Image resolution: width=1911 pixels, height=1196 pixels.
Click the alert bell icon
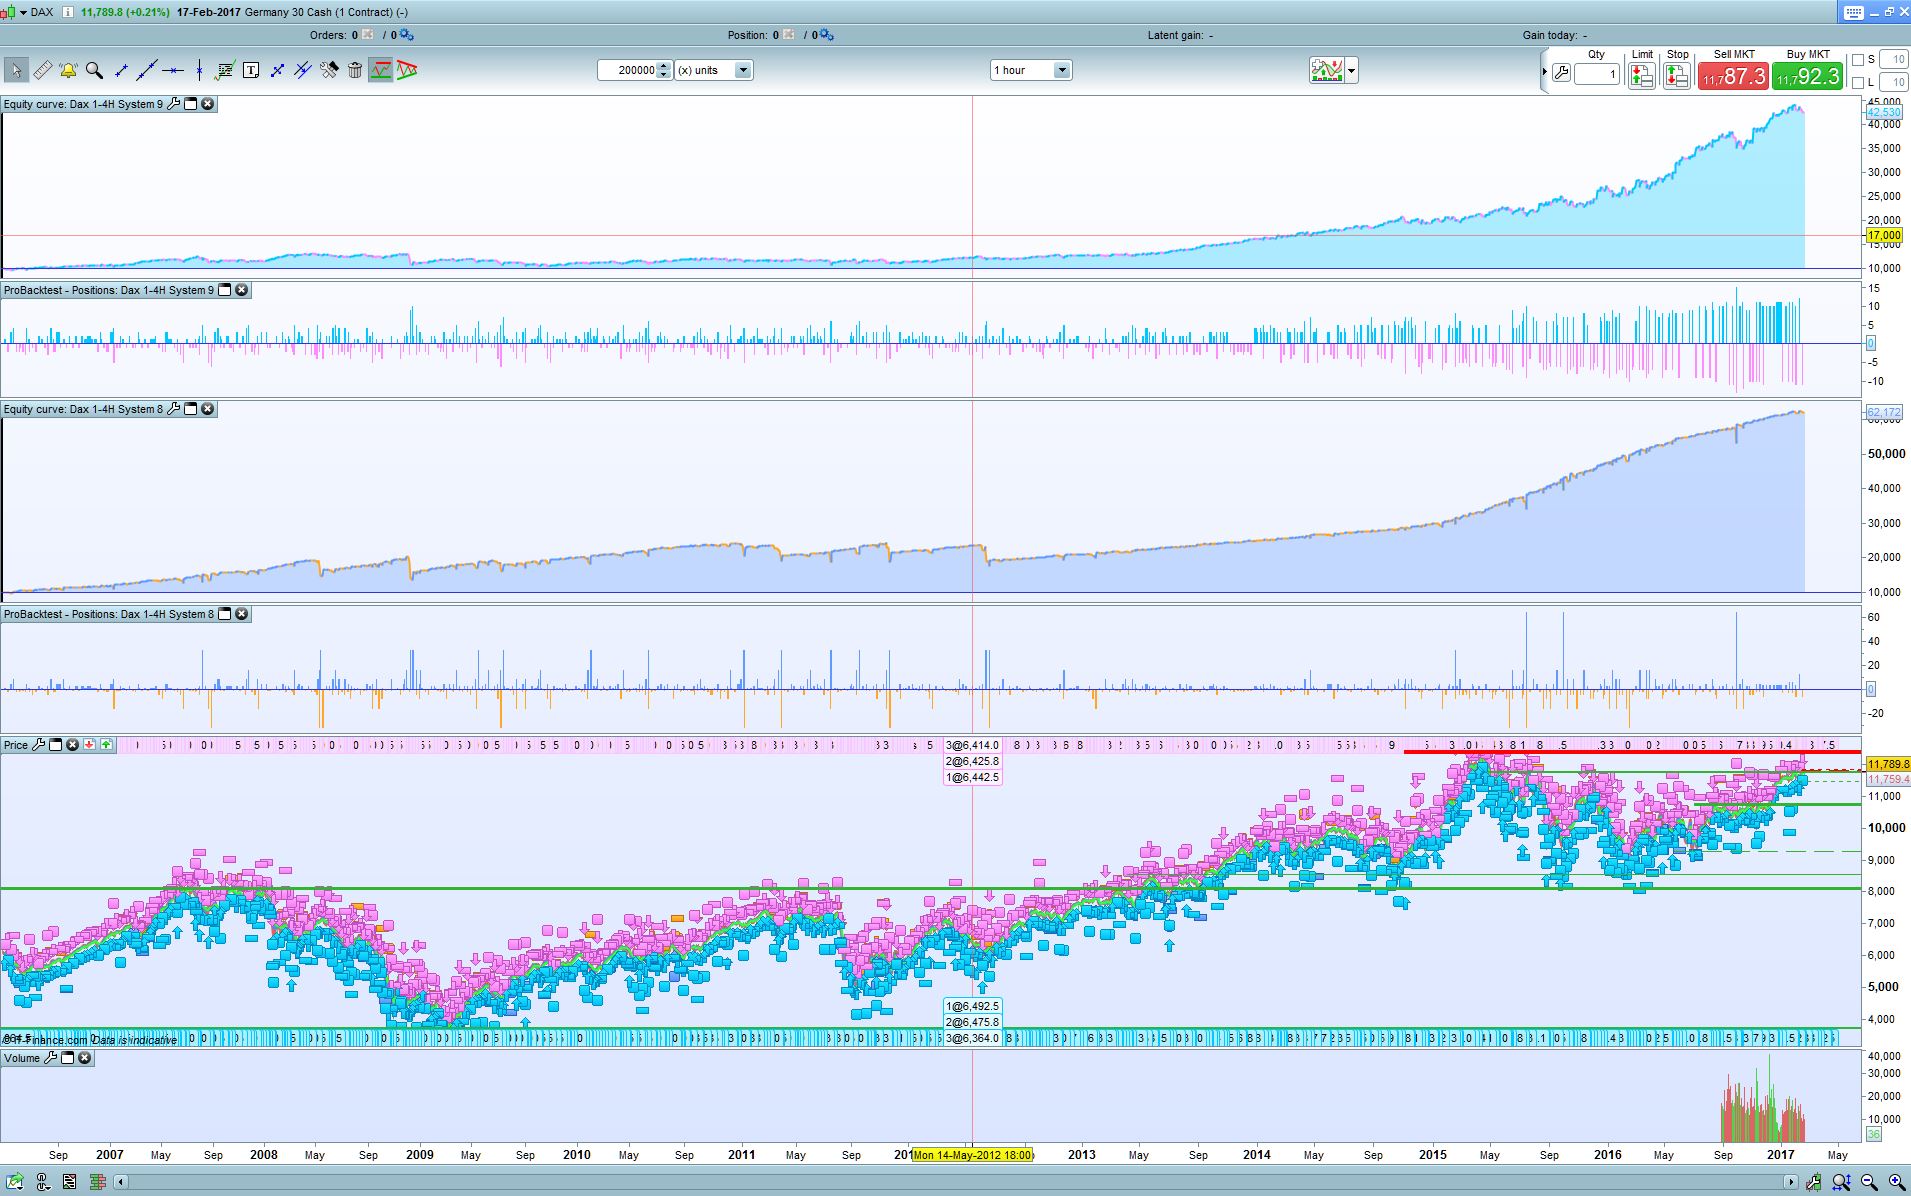point(68,70)
